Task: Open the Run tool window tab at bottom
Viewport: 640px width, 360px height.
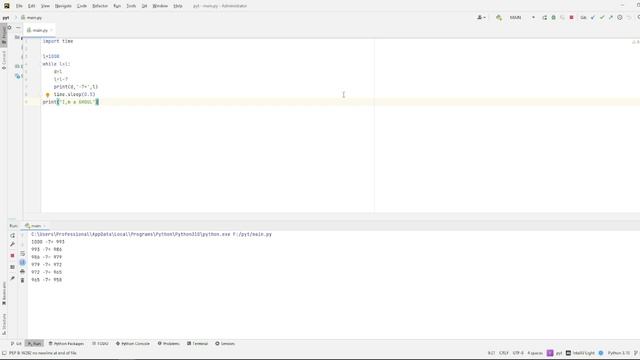Action: pyautogui.click(x=34, y=344)
